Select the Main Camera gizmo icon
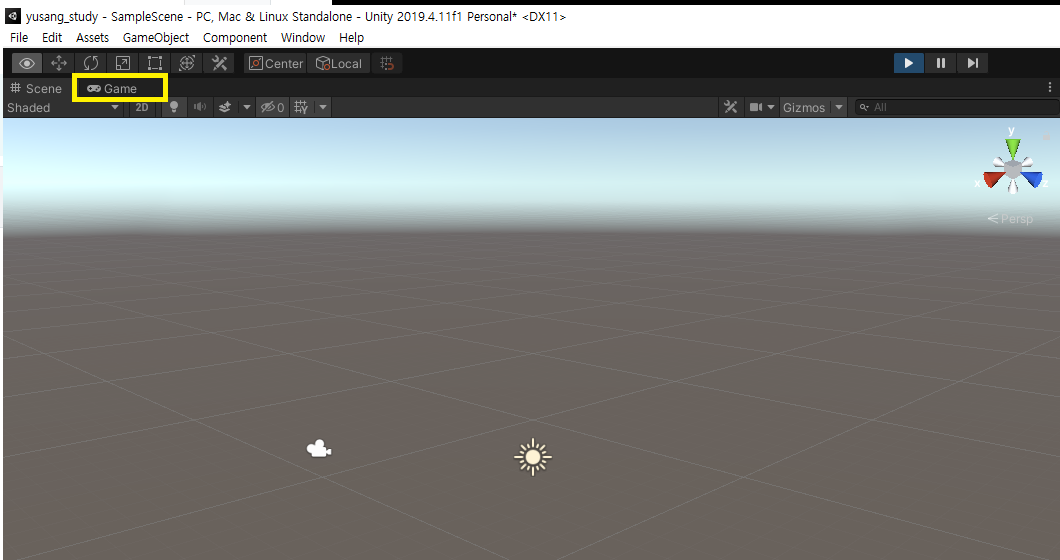Screen dimensions: 1060x560 318,449
